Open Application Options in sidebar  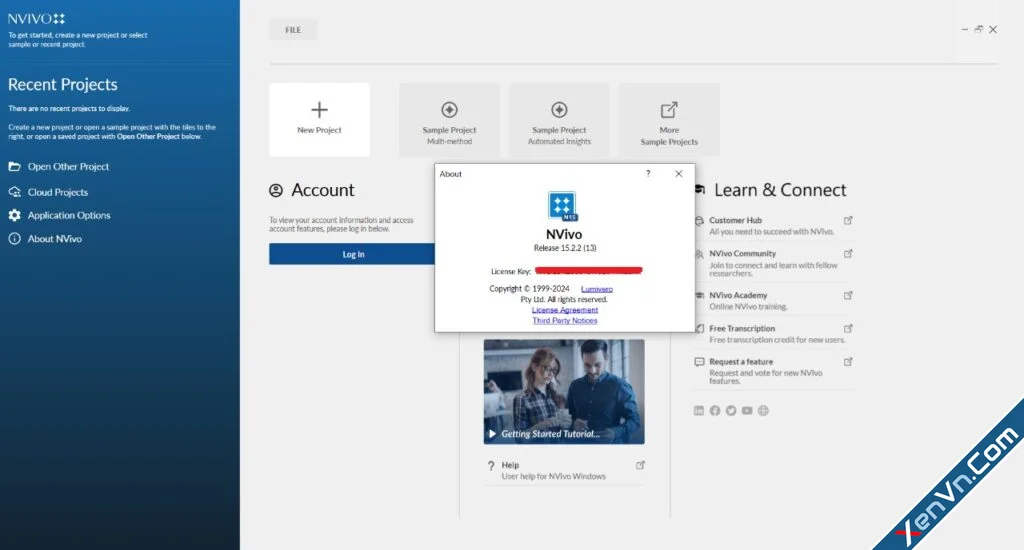click(x=69, y=215)
